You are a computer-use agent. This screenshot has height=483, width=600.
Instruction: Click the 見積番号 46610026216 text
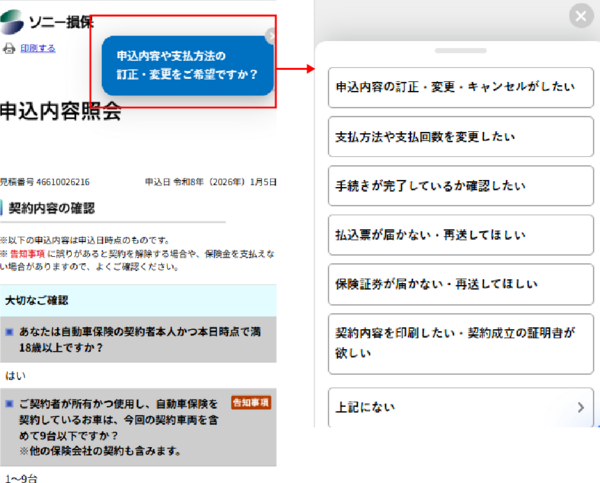[44, 182]
